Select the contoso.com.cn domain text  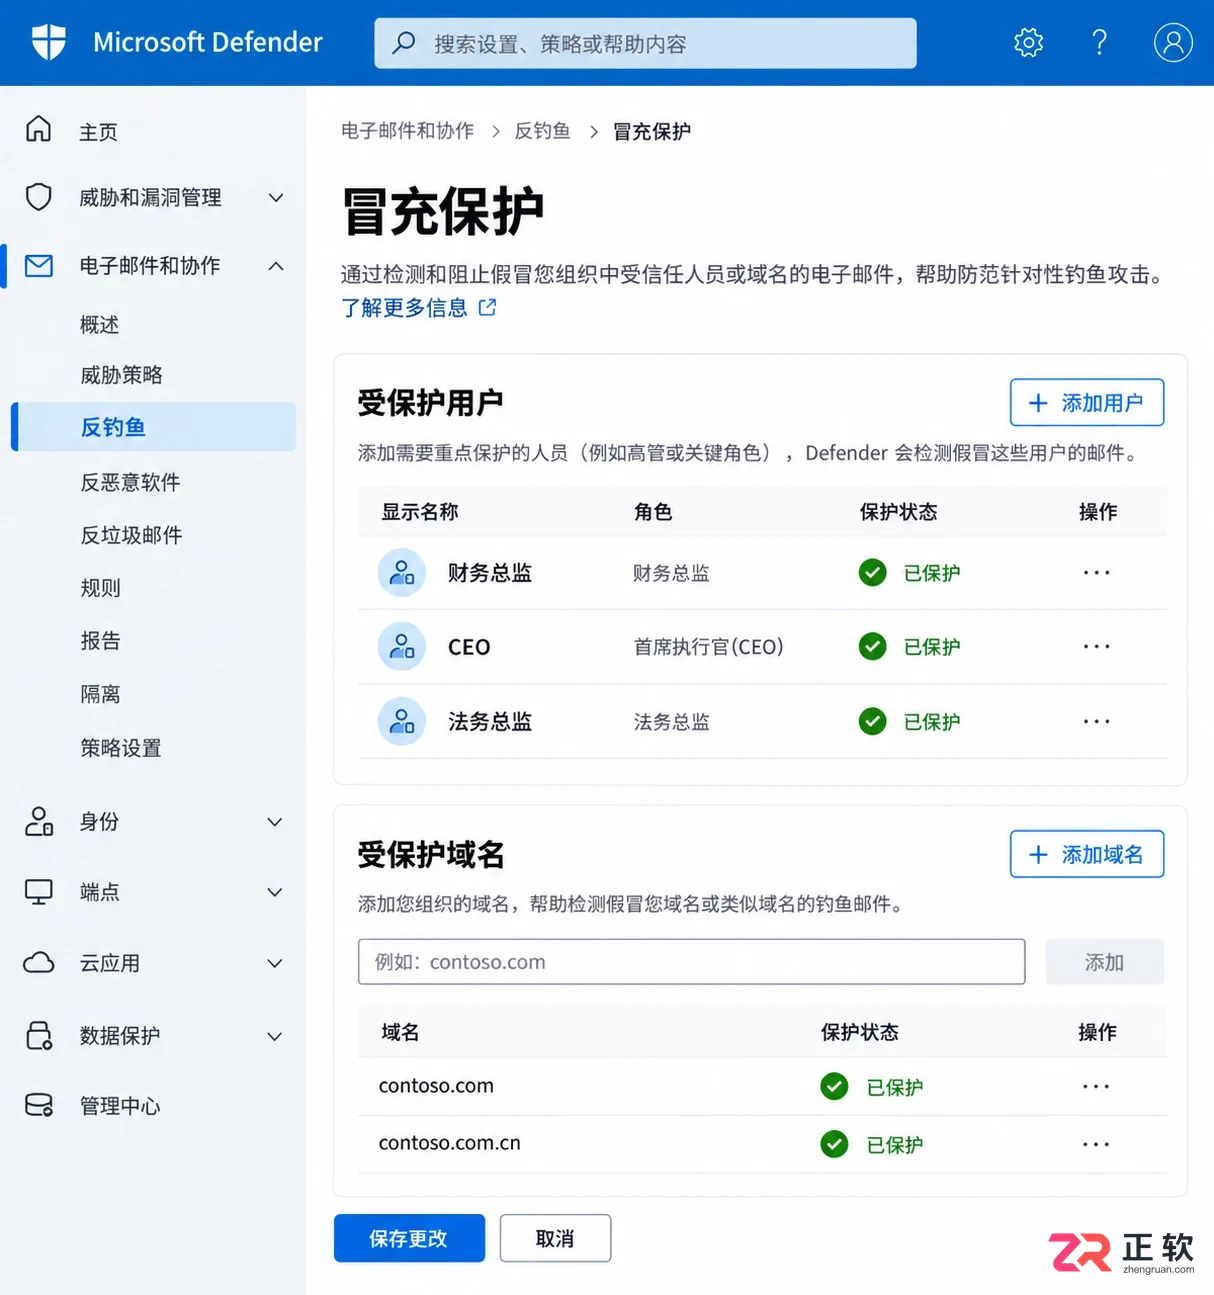(x=449, y=1143)
